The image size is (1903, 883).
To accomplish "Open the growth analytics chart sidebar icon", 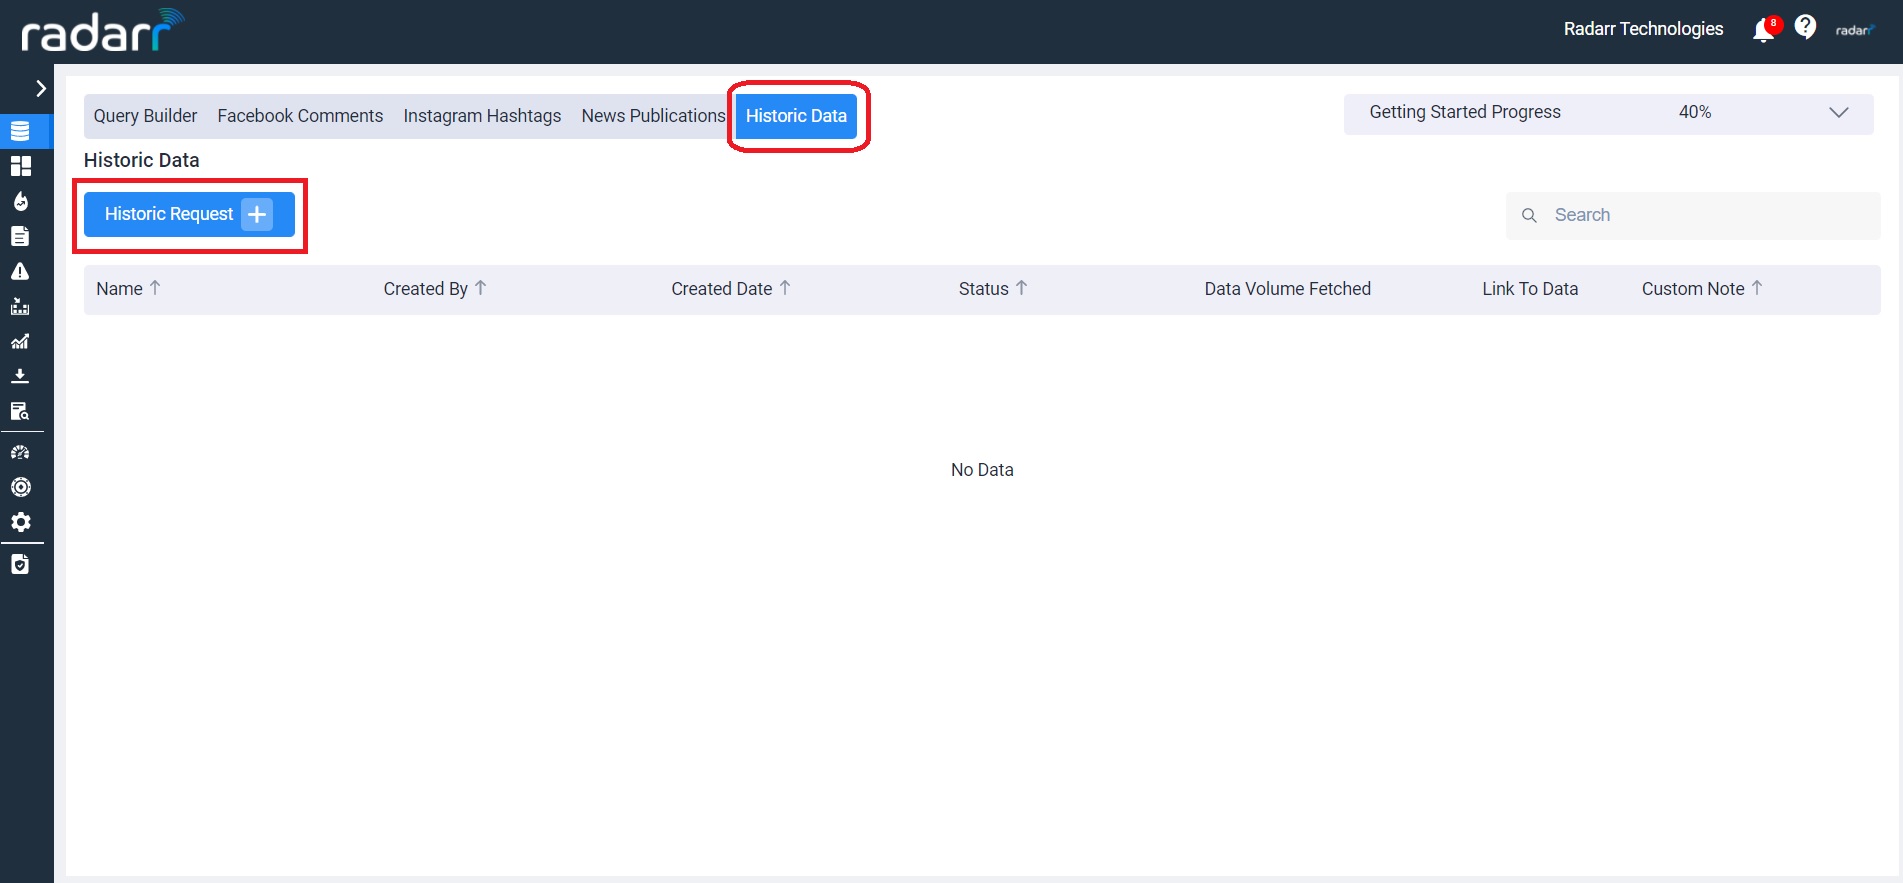I will coord(20,341).
